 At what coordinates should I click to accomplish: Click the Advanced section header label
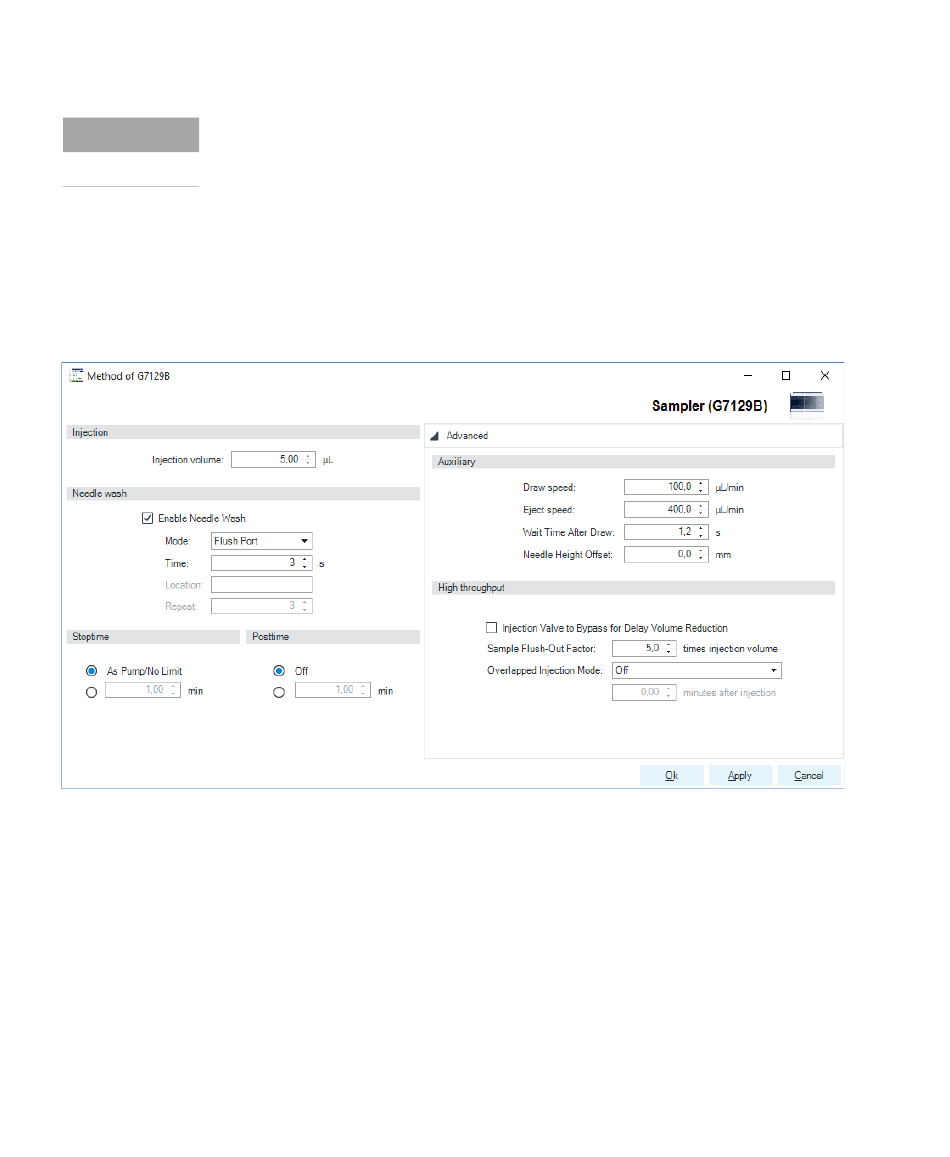click(467, 435)
